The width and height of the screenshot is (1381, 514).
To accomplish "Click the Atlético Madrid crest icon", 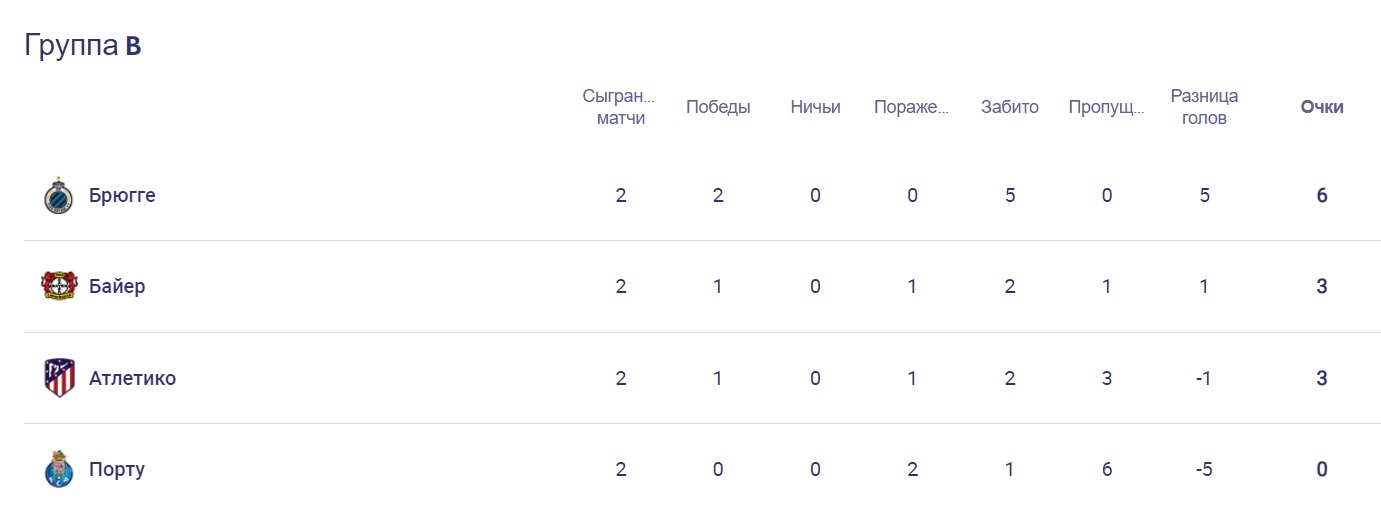I will pyautogui.click(x=59, y=378).
